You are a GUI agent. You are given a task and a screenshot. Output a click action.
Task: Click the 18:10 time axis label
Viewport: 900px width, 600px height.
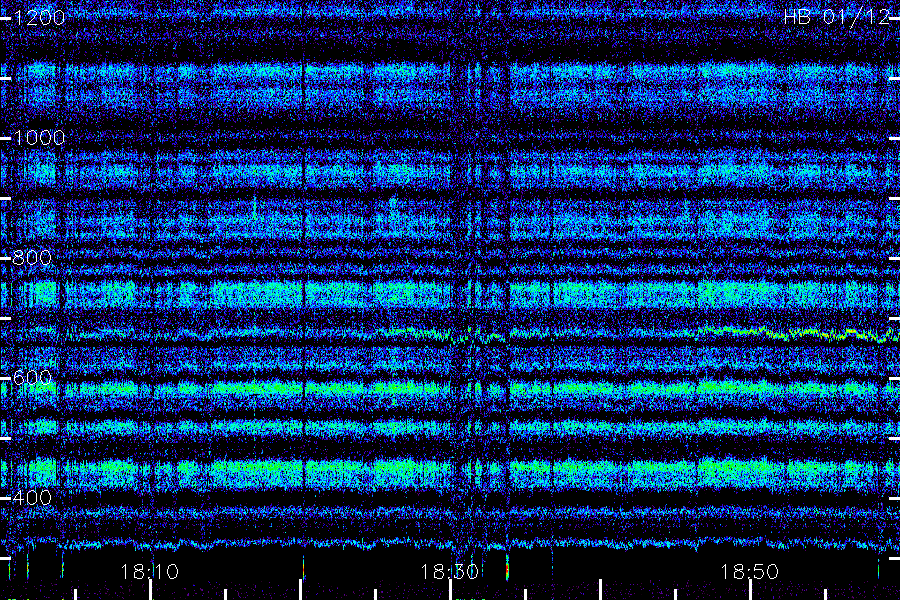(150, 572)
